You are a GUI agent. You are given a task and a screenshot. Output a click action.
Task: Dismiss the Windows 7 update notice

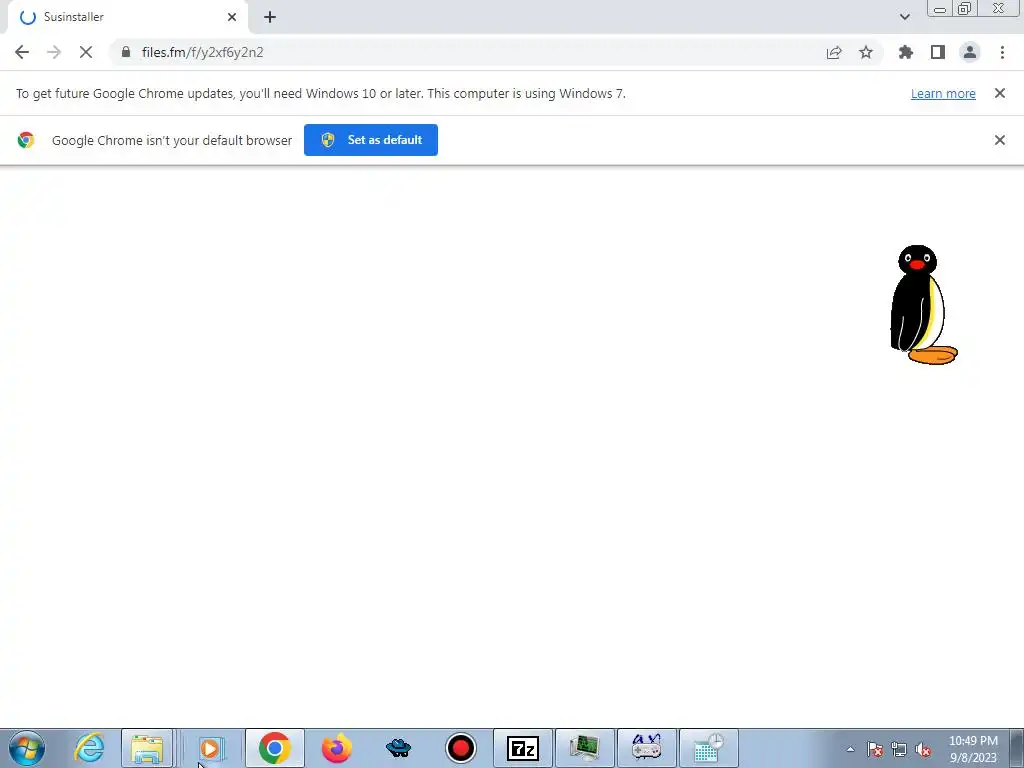coord(1000,93)
